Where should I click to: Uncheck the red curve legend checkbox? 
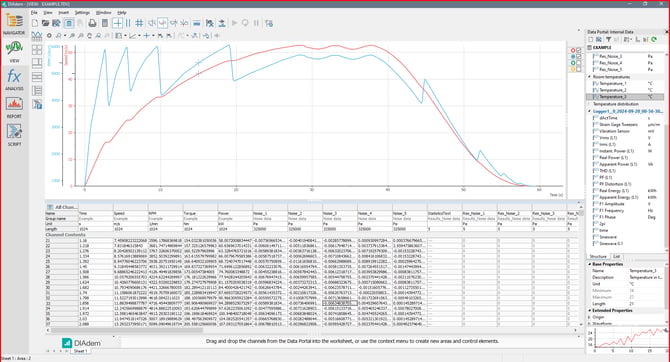coord(579,50)
